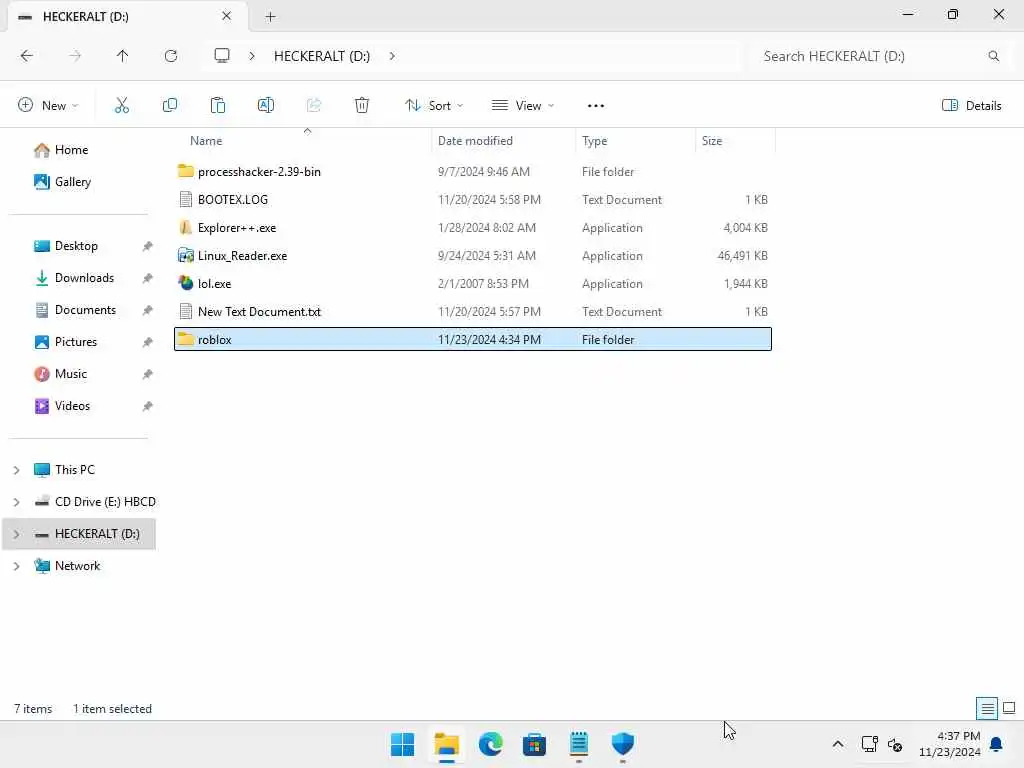
Task: Open the New dropdown menu
Action: tap(48, 105)
